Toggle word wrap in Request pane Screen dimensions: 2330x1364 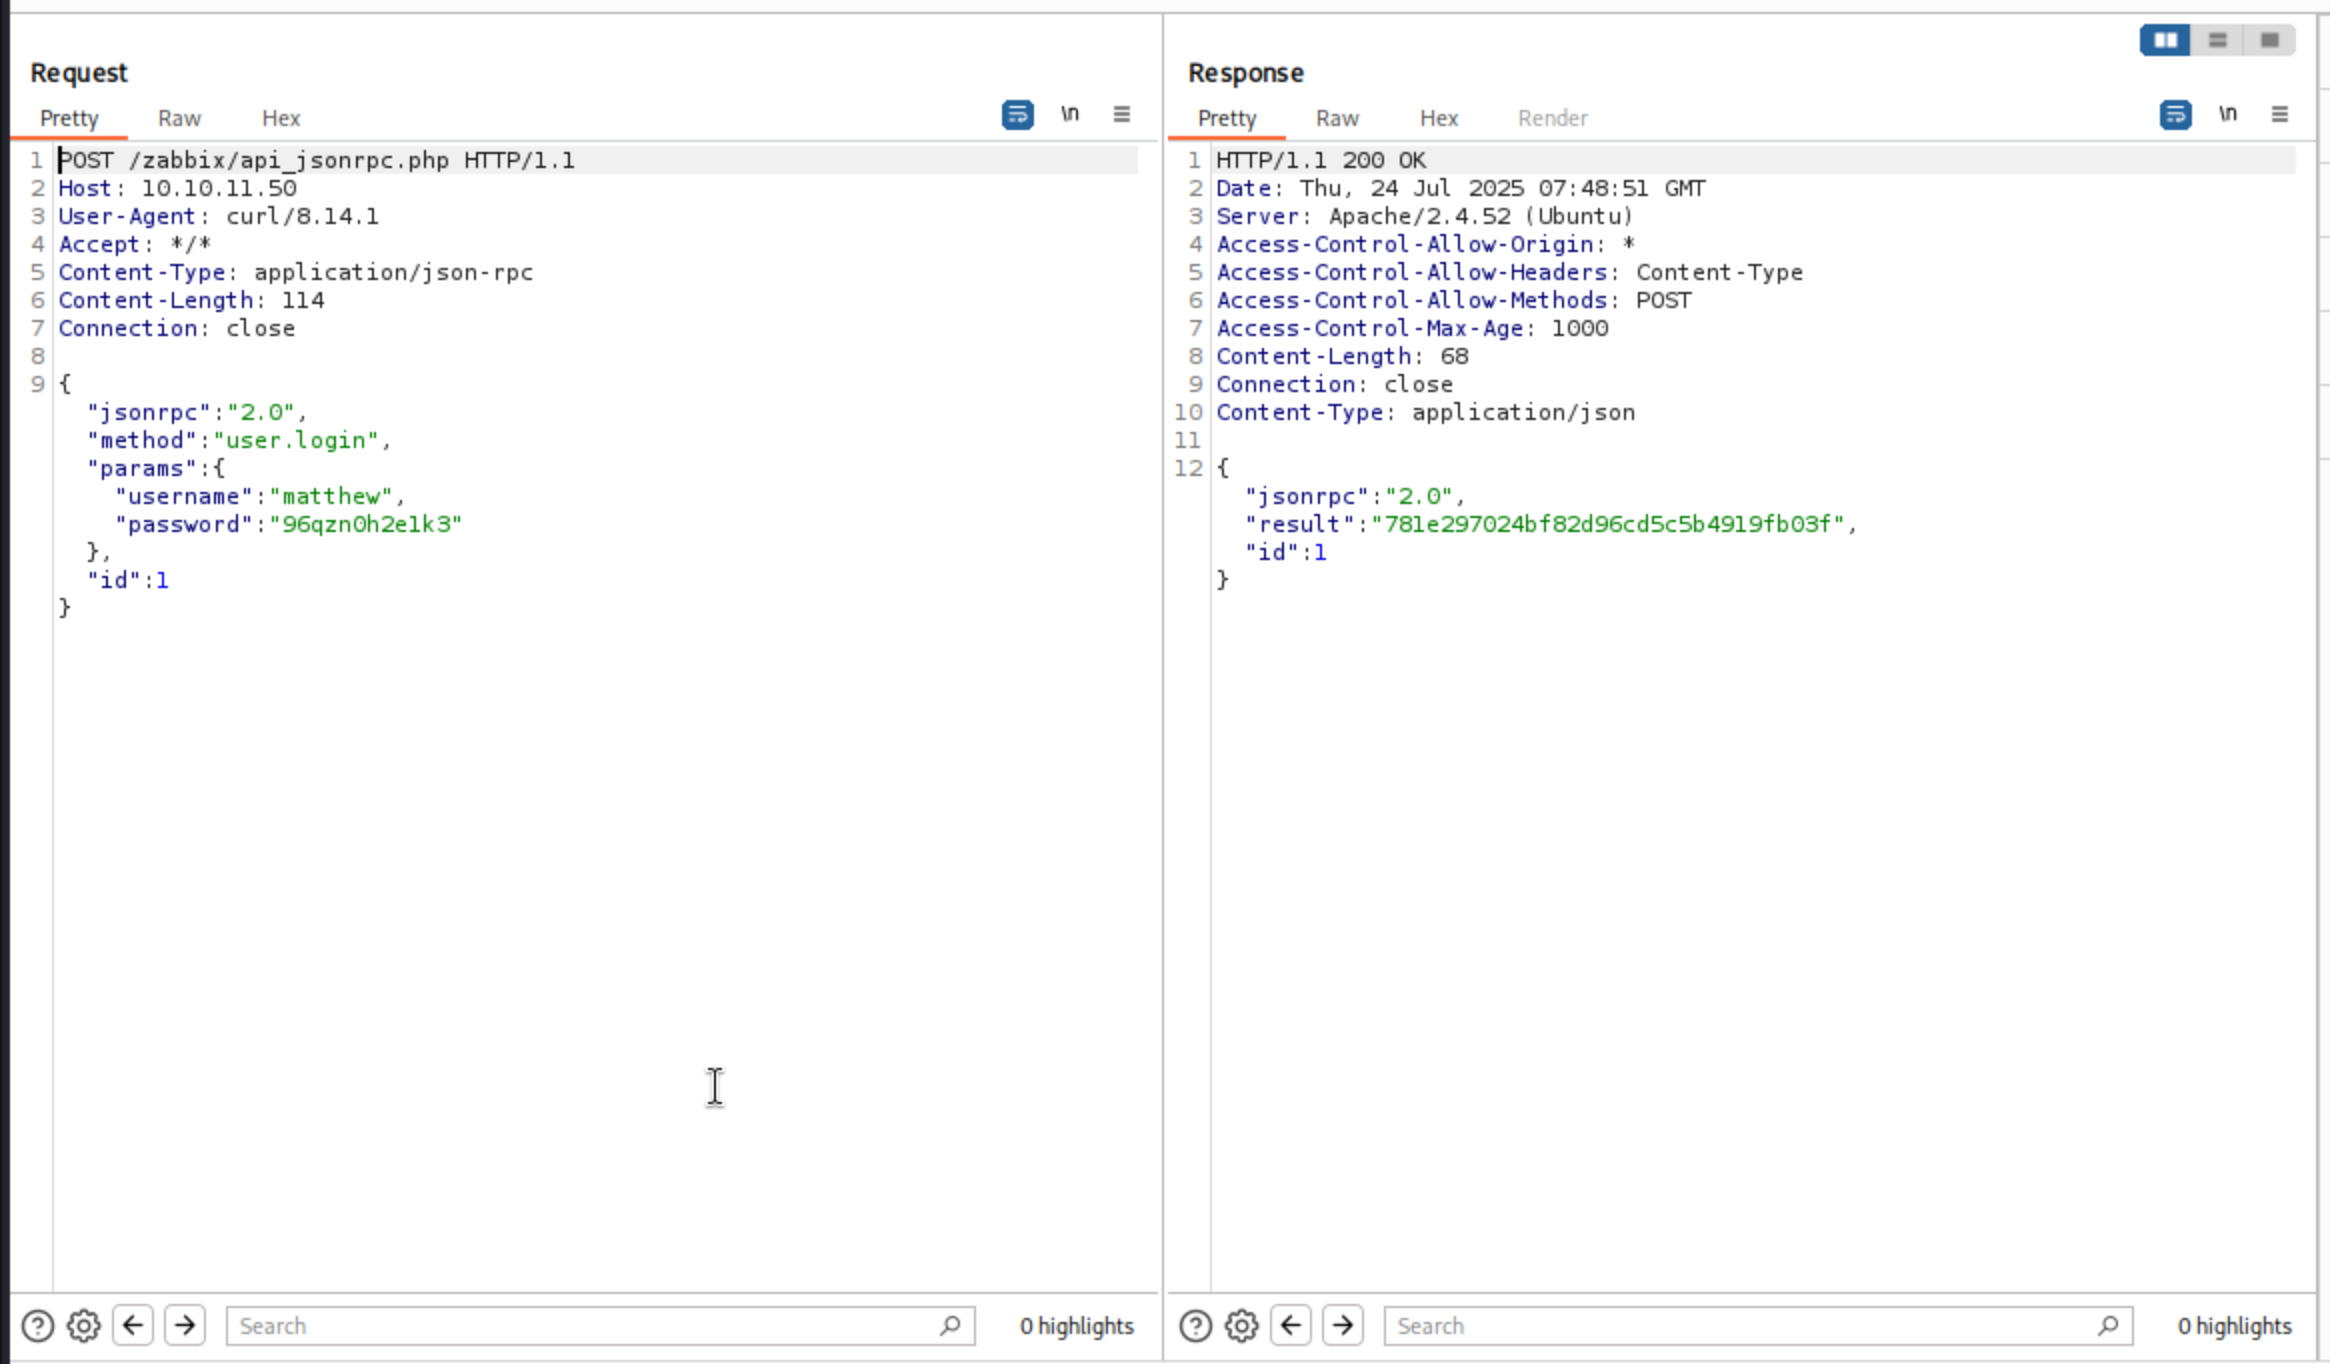point(1017,115)
